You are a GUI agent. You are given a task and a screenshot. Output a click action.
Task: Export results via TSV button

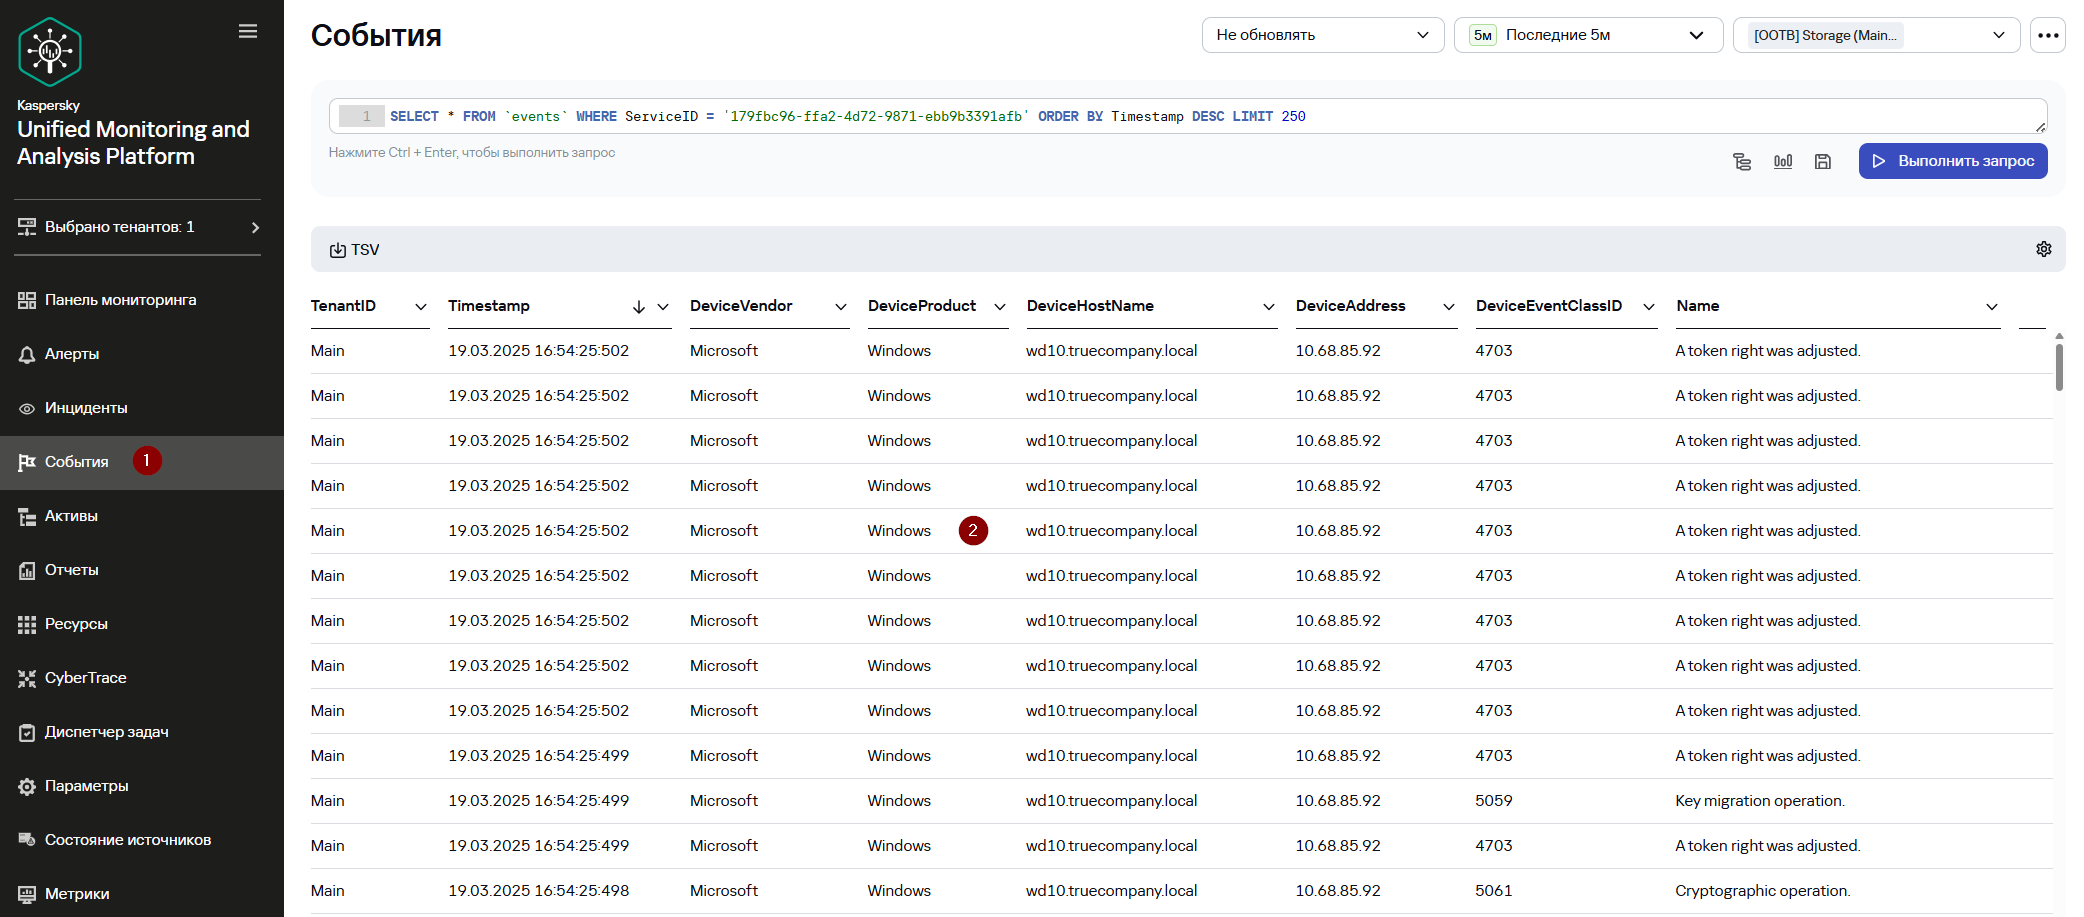point(355,250)
